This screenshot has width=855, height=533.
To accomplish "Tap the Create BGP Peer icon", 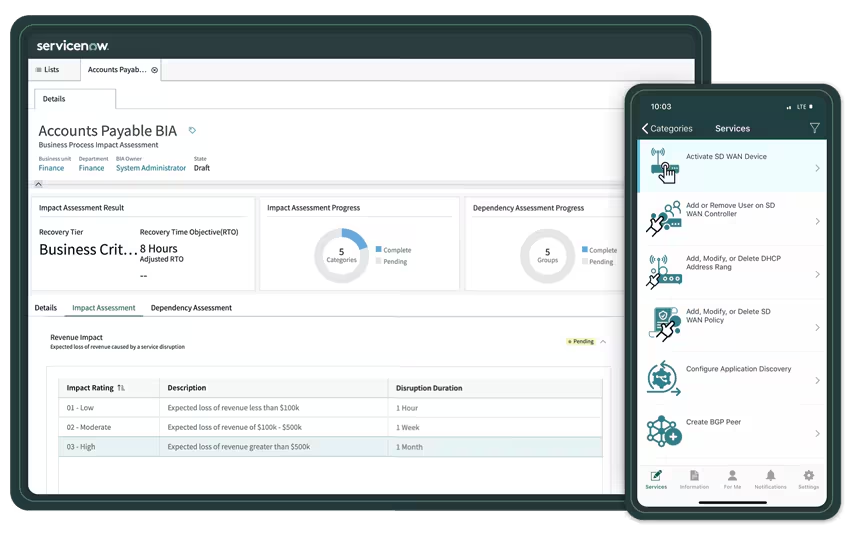I will (664, 430).
